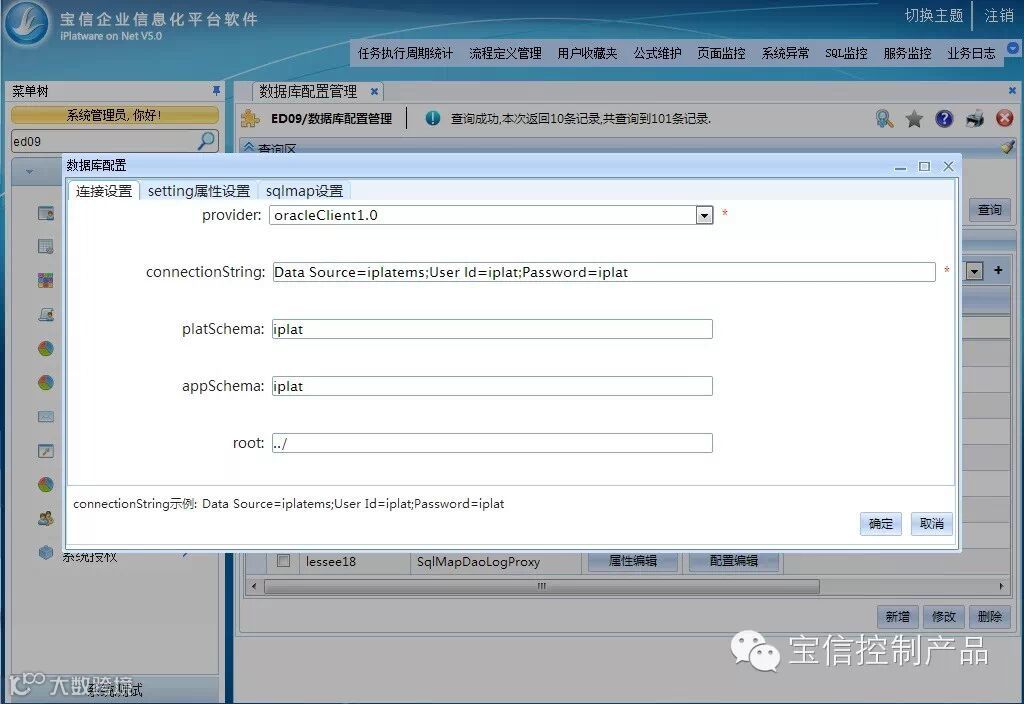
Task: Click 属性编辑 in the lessee18 row
Action: point(633,561)
